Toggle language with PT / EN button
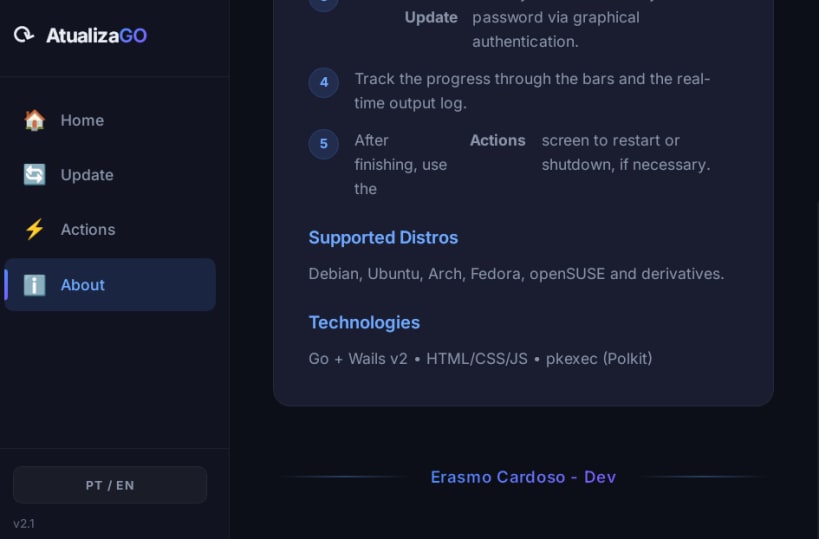This screenshot has height=539, width=819. (110, 485)
